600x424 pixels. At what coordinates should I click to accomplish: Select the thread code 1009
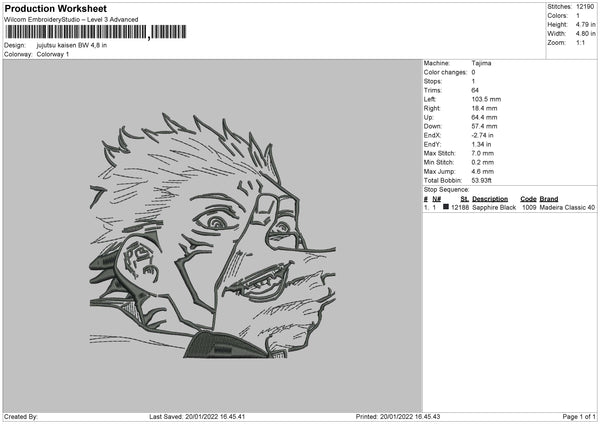529,207
